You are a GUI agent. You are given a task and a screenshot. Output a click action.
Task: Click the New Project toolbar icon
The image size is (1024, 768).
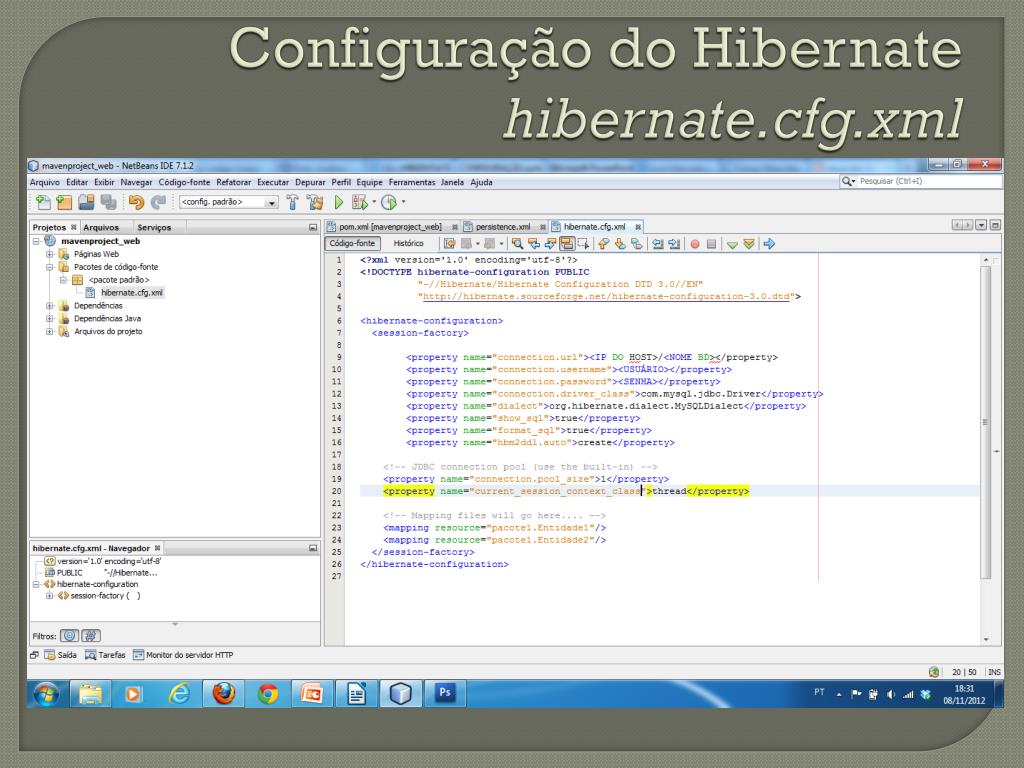pyautogui.click(x=64, y=202)
